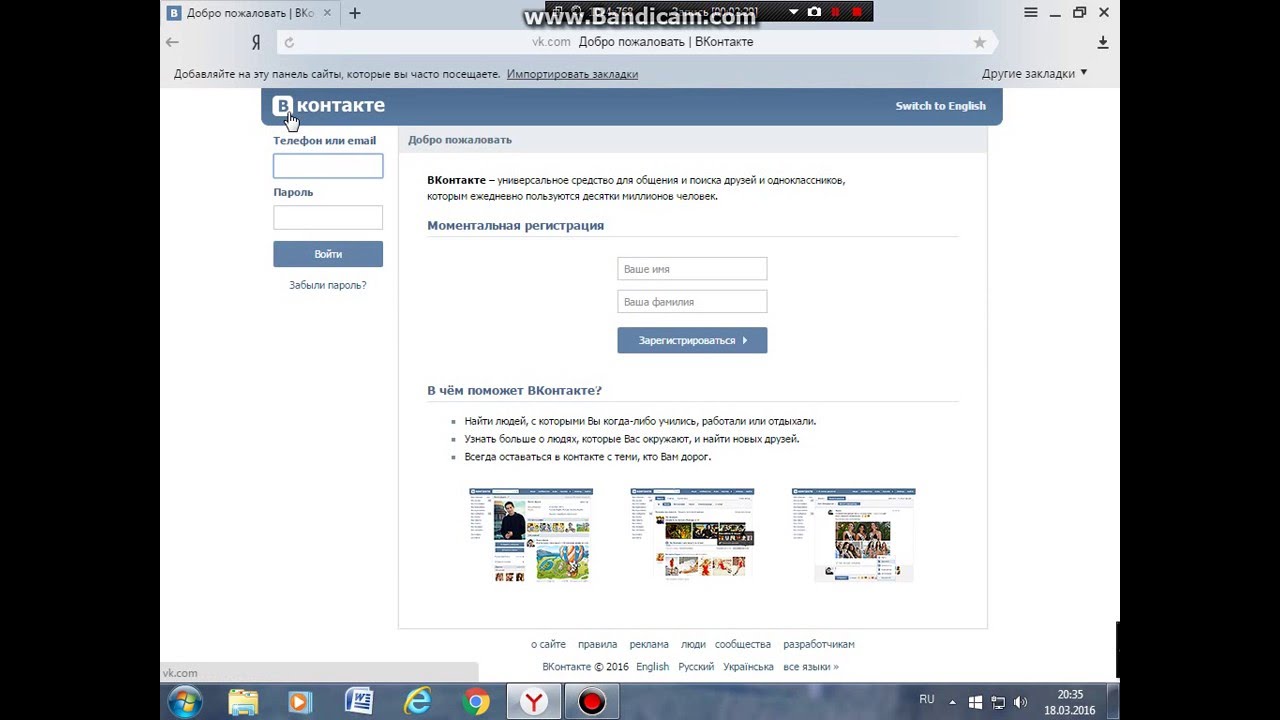The width and height of the screenshot is (1280, 720).
Task: Reload the page with refresh icon
Action: [289, 42]
